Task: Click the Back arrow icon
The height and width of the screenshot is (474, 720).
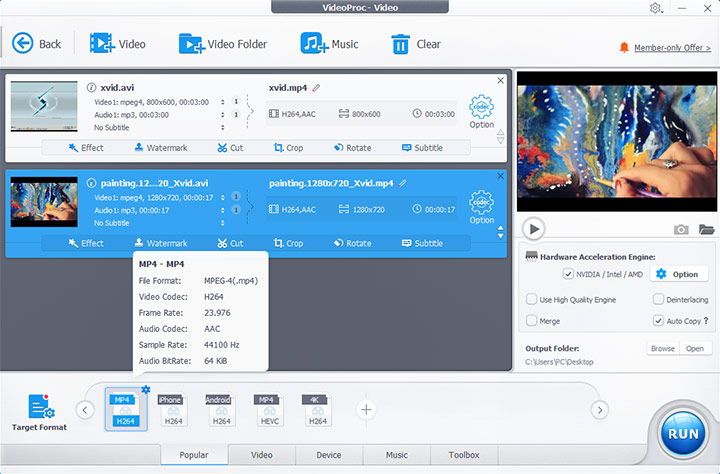Action: [22, 44]
